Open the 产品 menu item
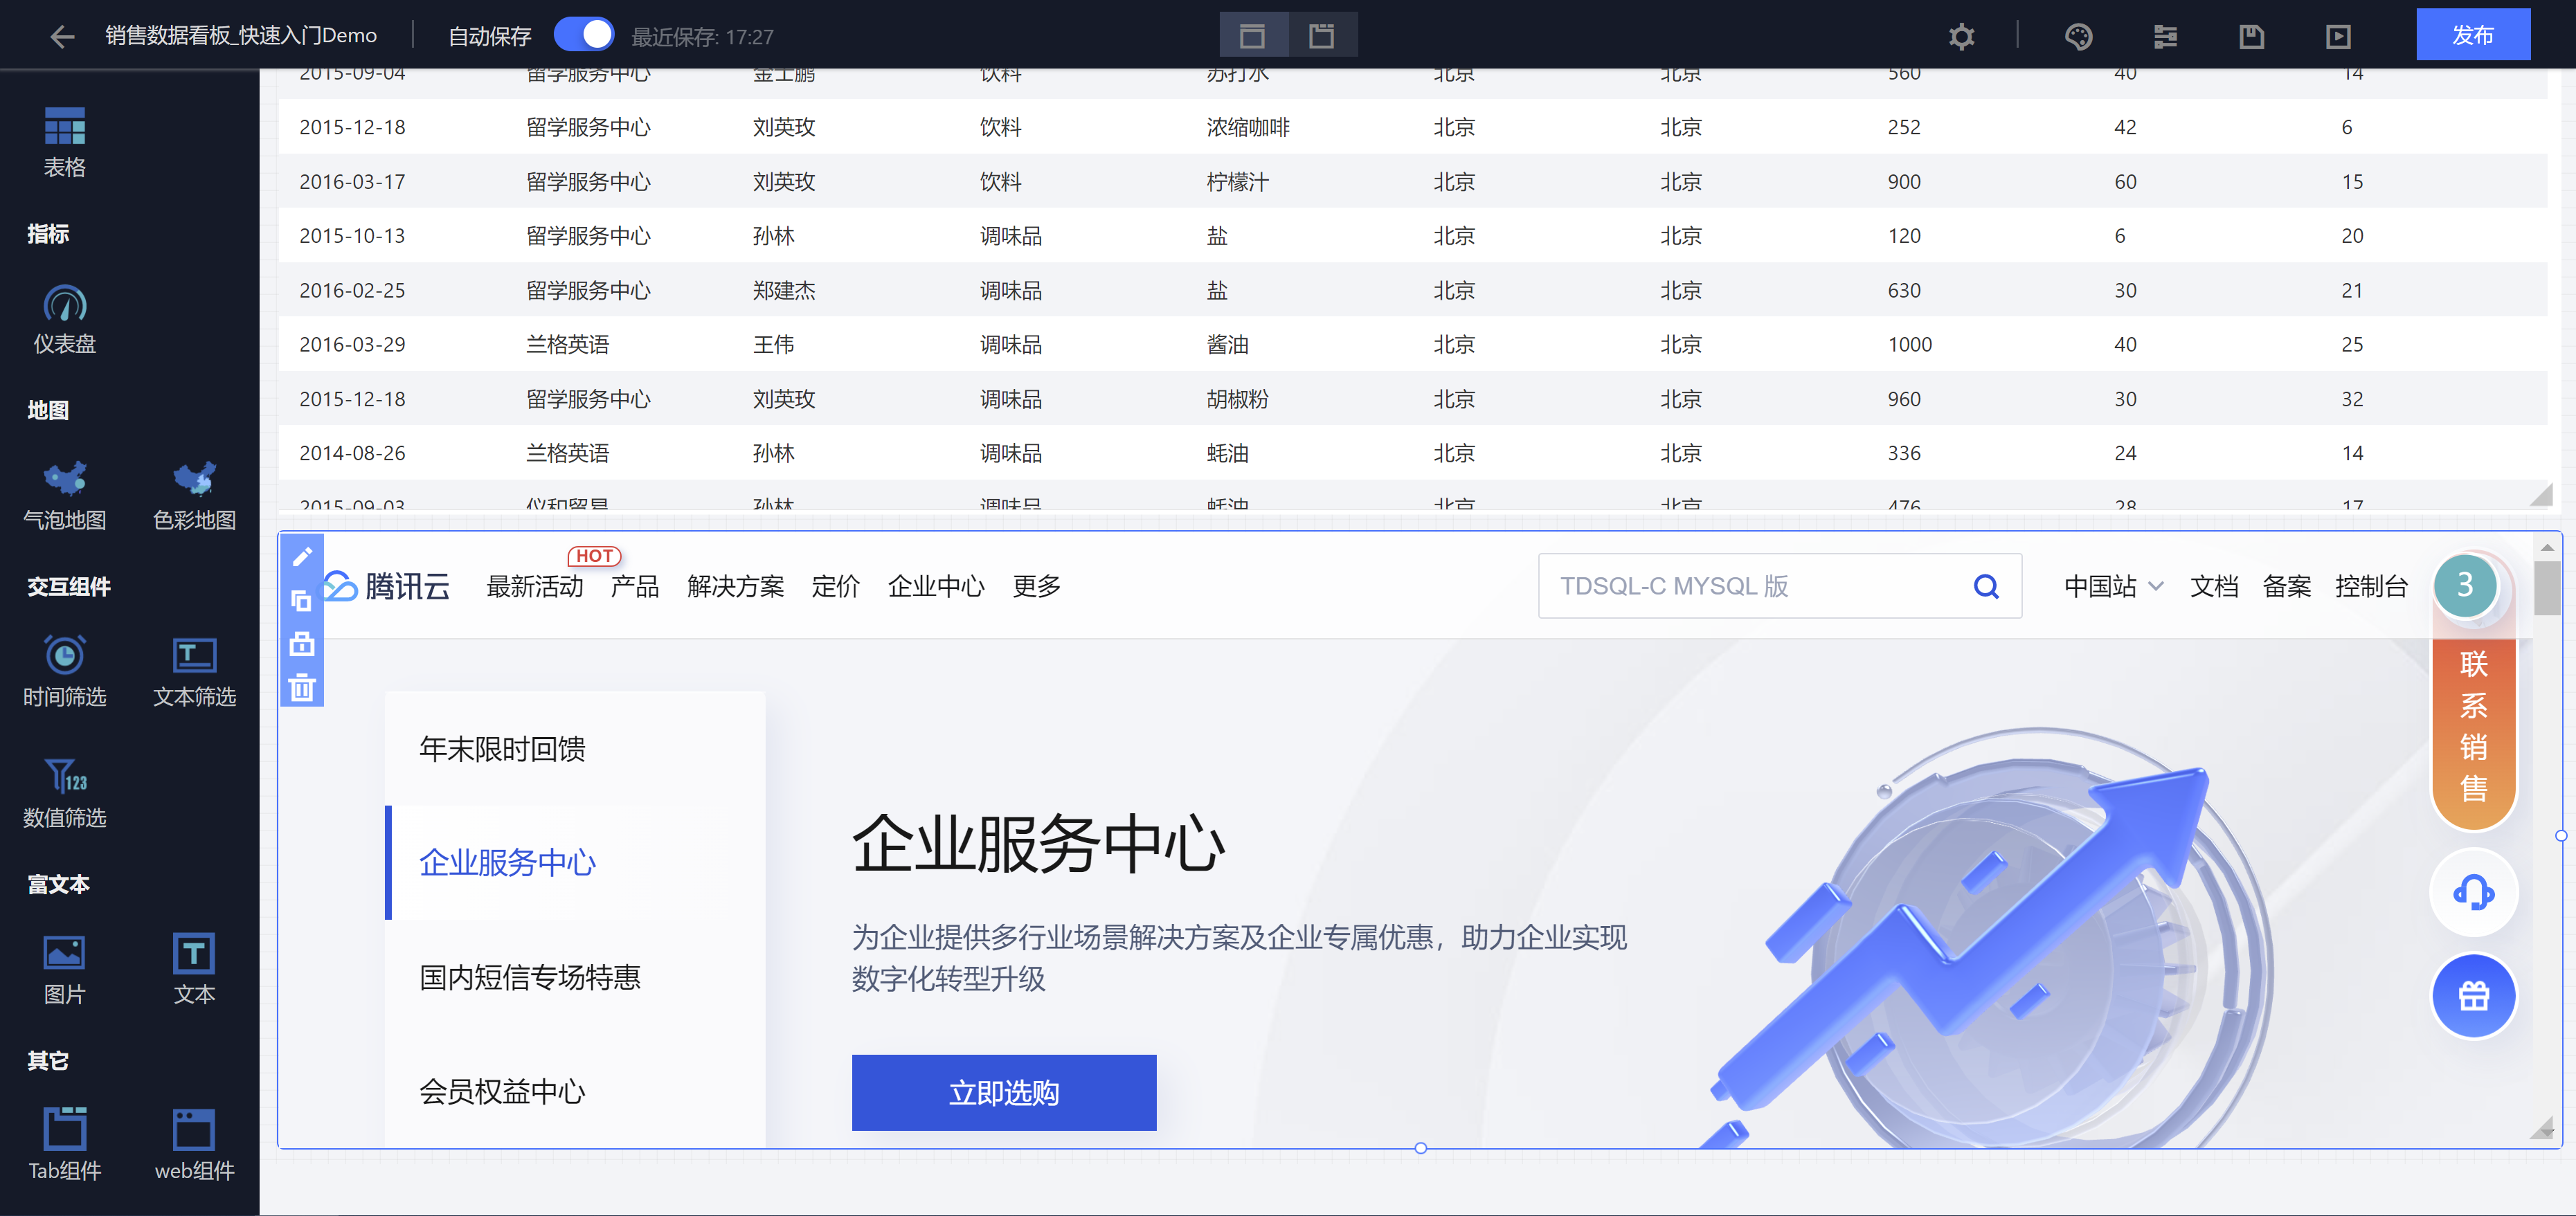This screenshot has width=2576, height=1216. tap(634, 586)
